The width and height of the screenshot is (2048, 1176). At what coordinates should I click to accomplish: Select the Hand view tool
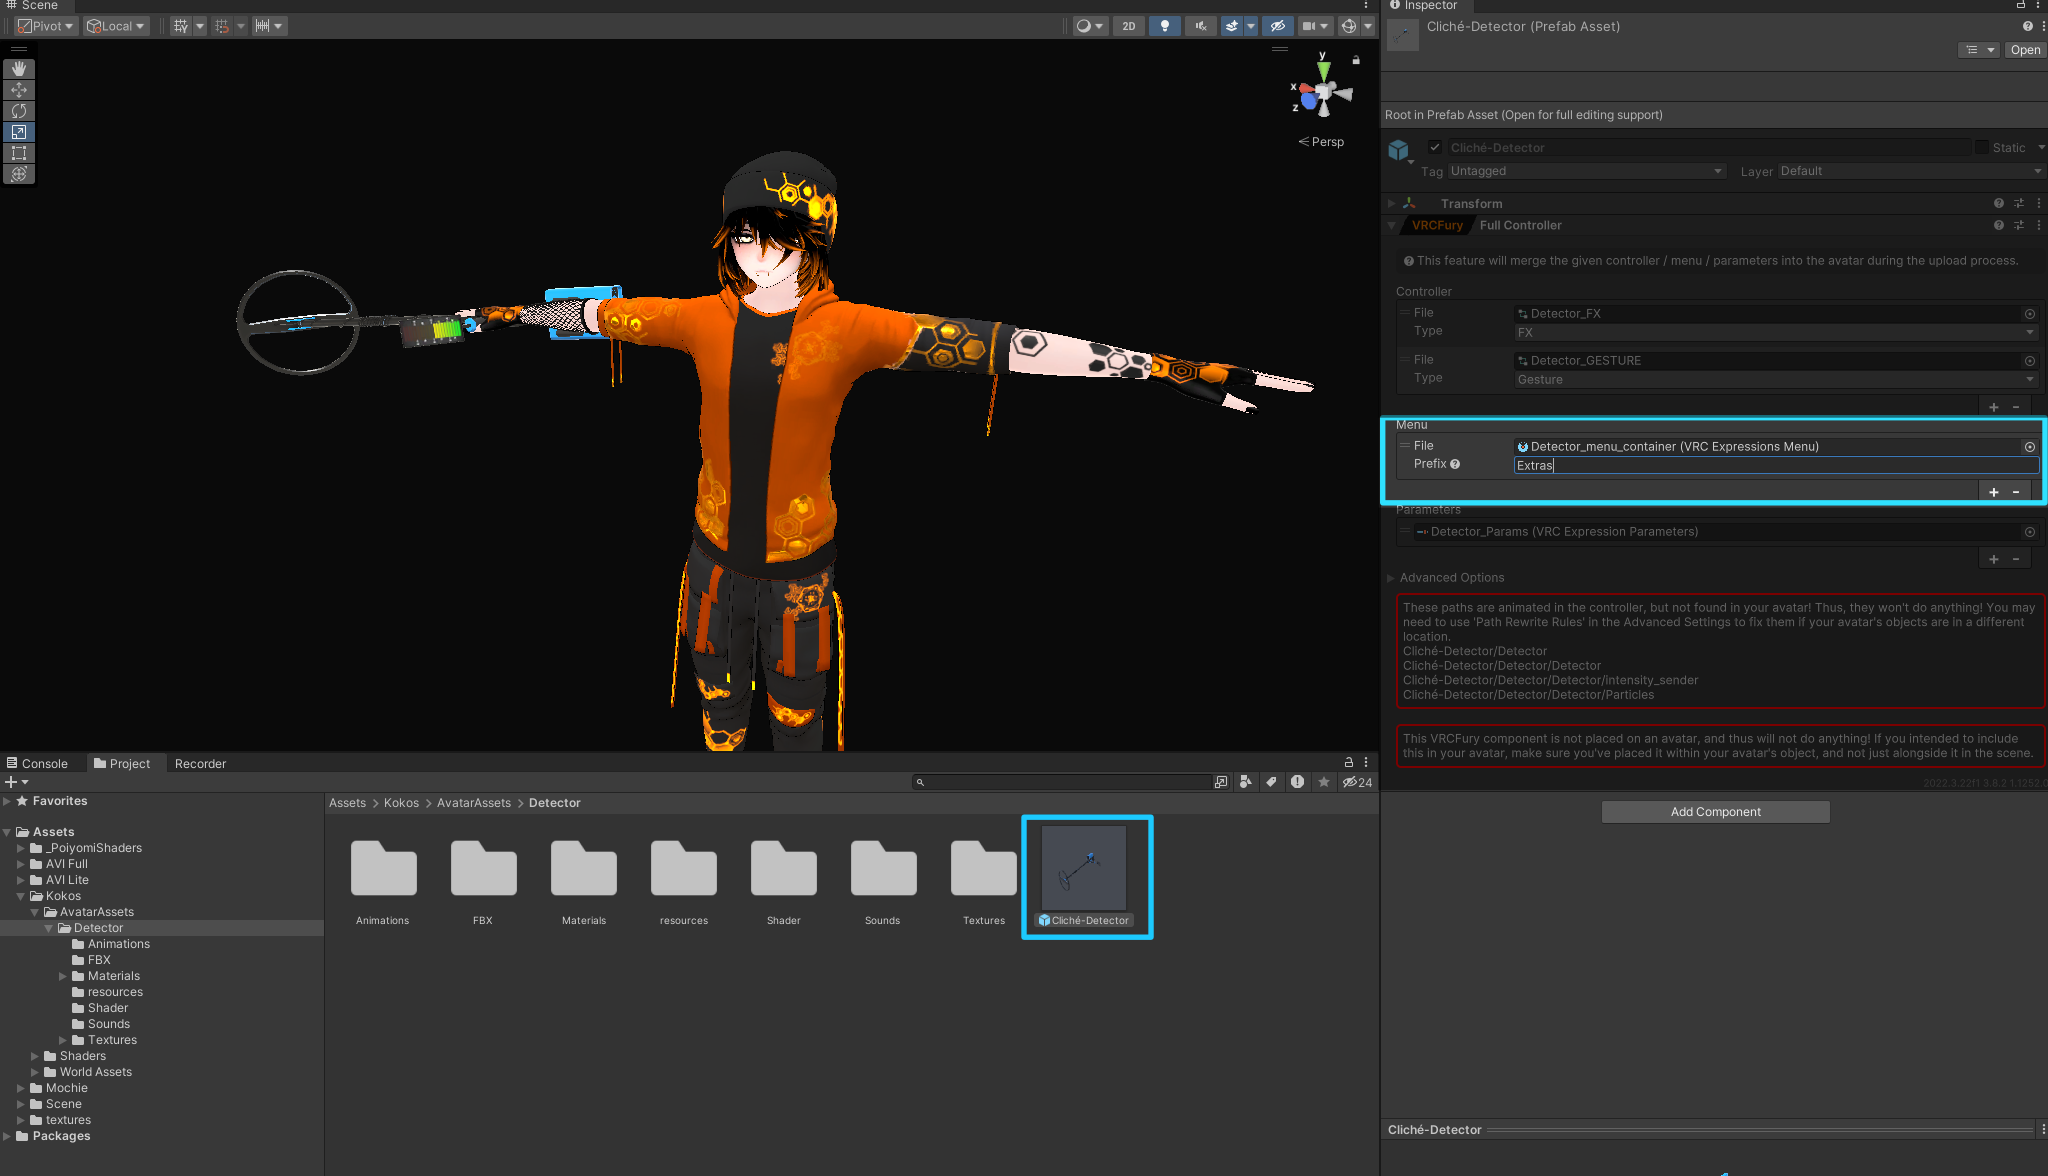click(x=19, y=69)
